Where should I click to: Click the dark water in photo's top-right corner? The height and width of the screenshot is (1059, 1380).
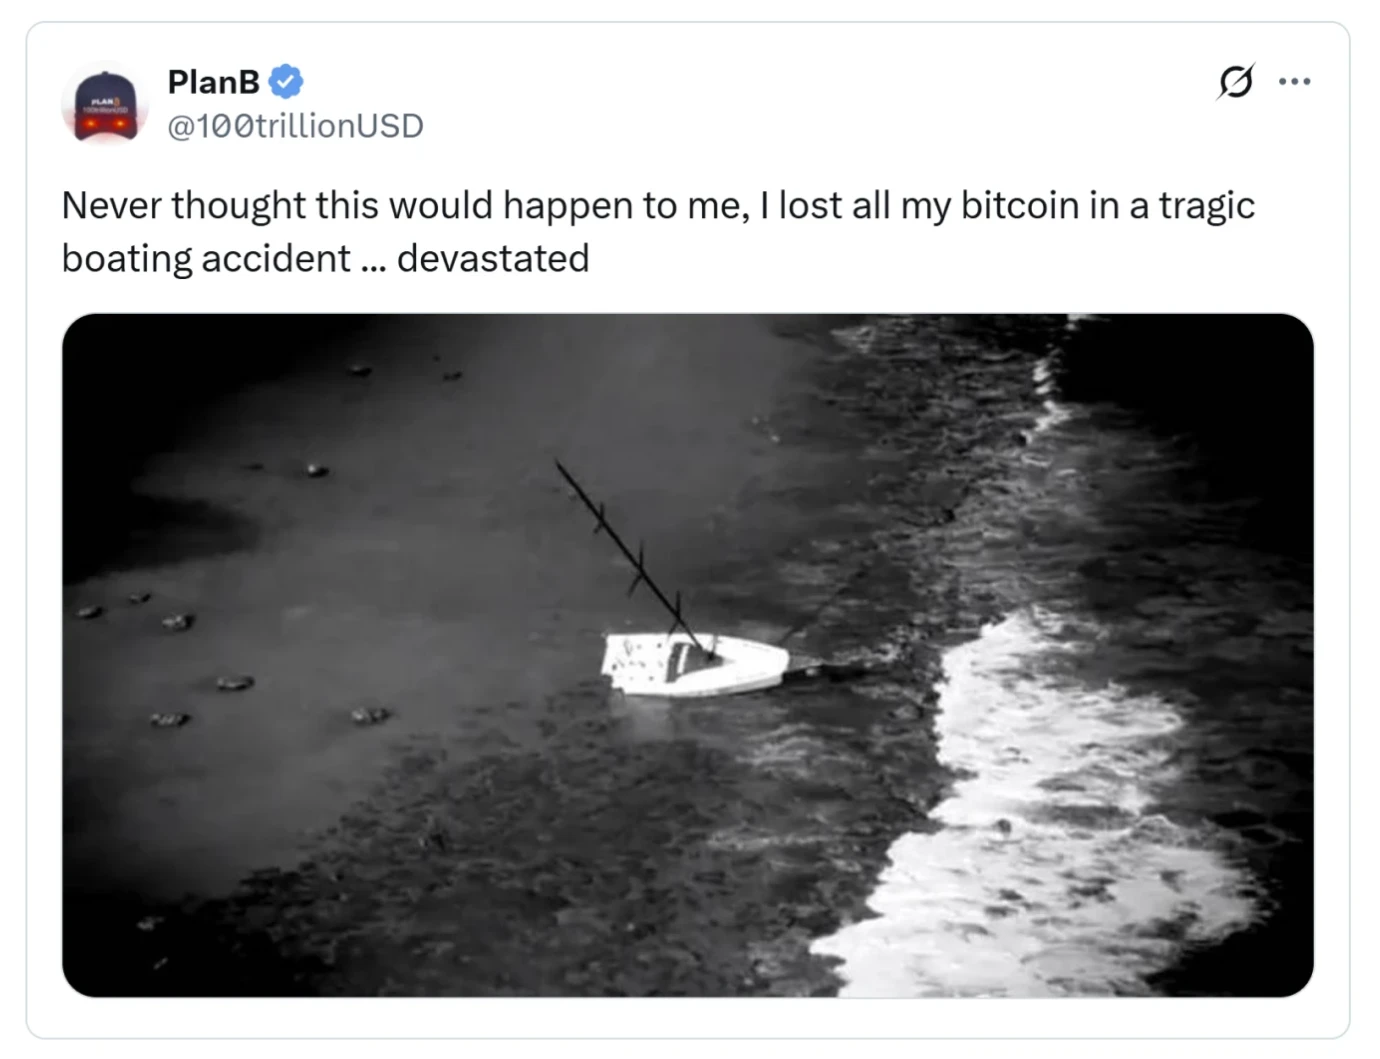(1220, 380)
